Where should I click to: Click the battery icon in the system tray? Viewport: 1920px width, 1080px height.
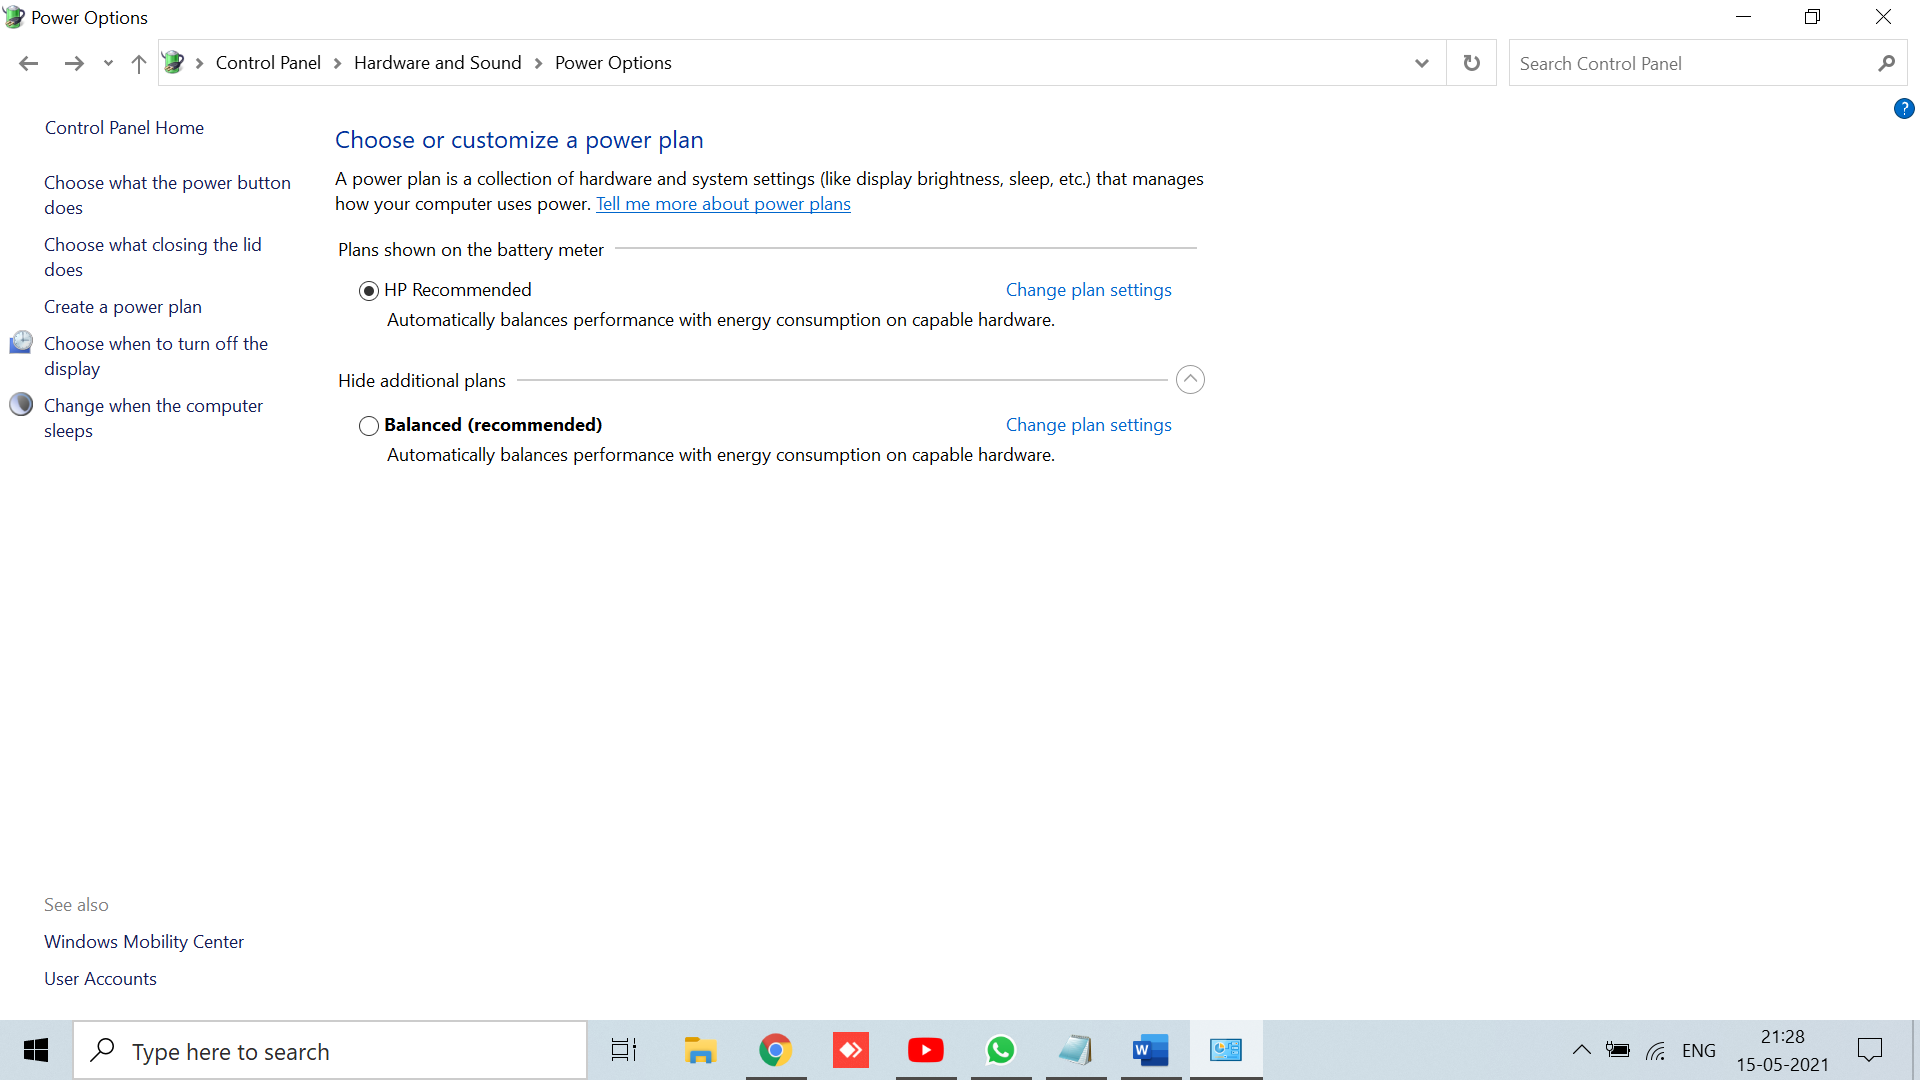pyautogui.click(x=1620, y=1050)
